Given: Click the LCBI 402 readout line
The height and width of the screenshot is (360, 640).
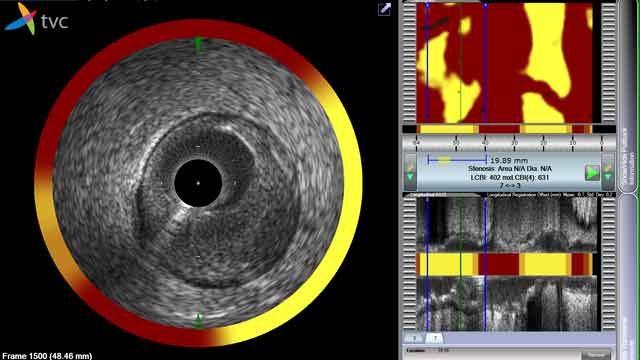Looking at the screenshot, I should 510,178.
